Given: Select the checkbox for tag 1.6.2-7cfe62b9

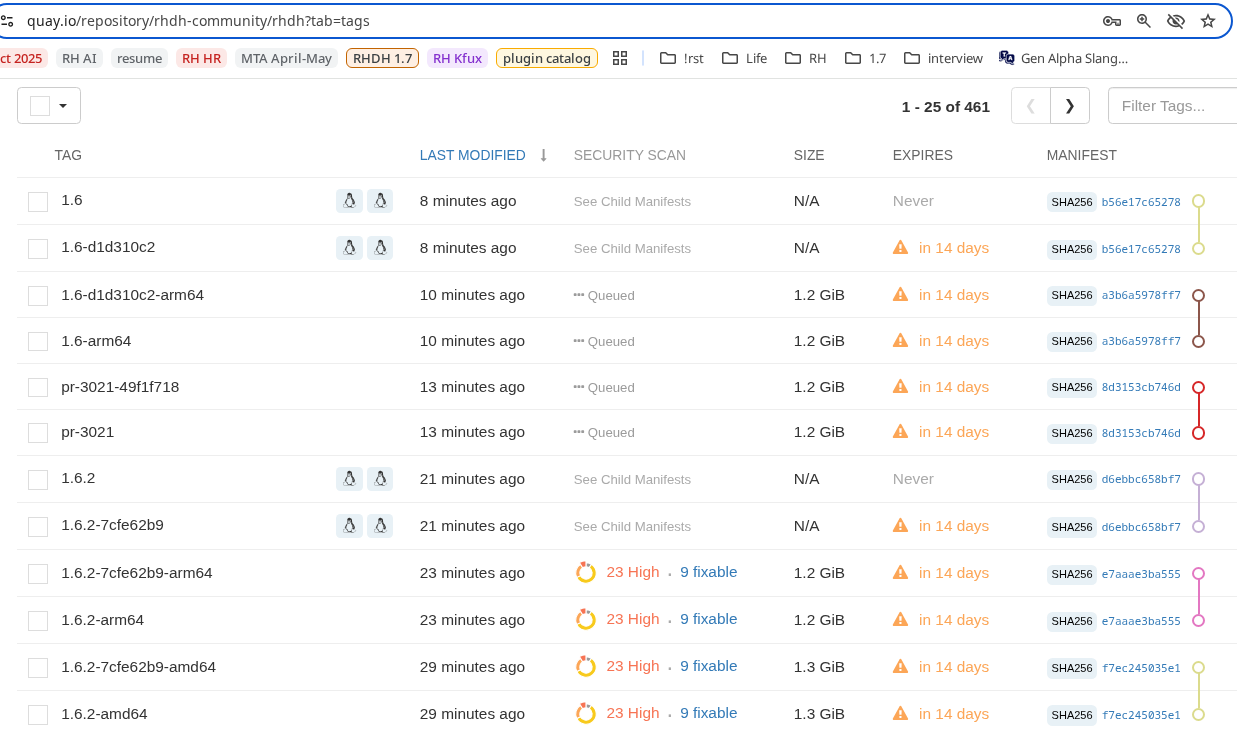Looking at the screenshot, I should [x=38, y=527].
